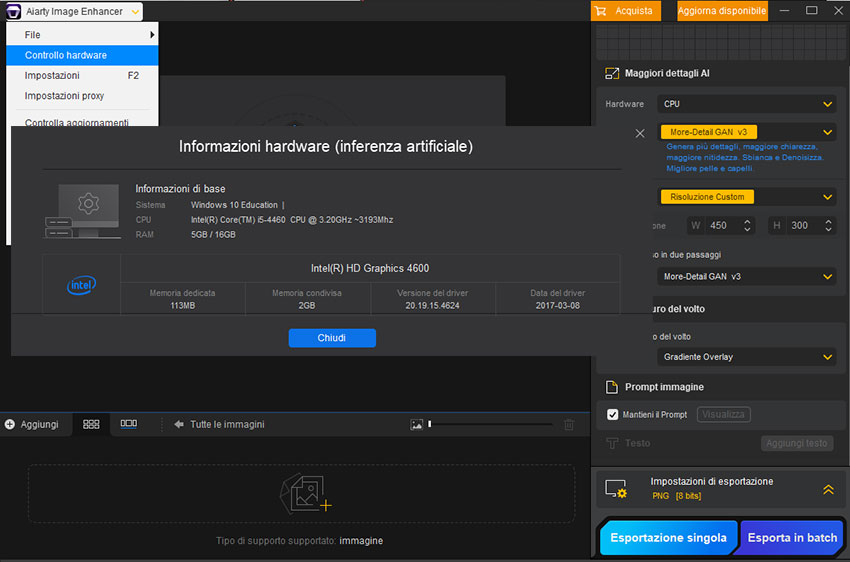The image size is (850, 562).
Task: Click Tutte le immagini label
Action: tap(227, 424)
